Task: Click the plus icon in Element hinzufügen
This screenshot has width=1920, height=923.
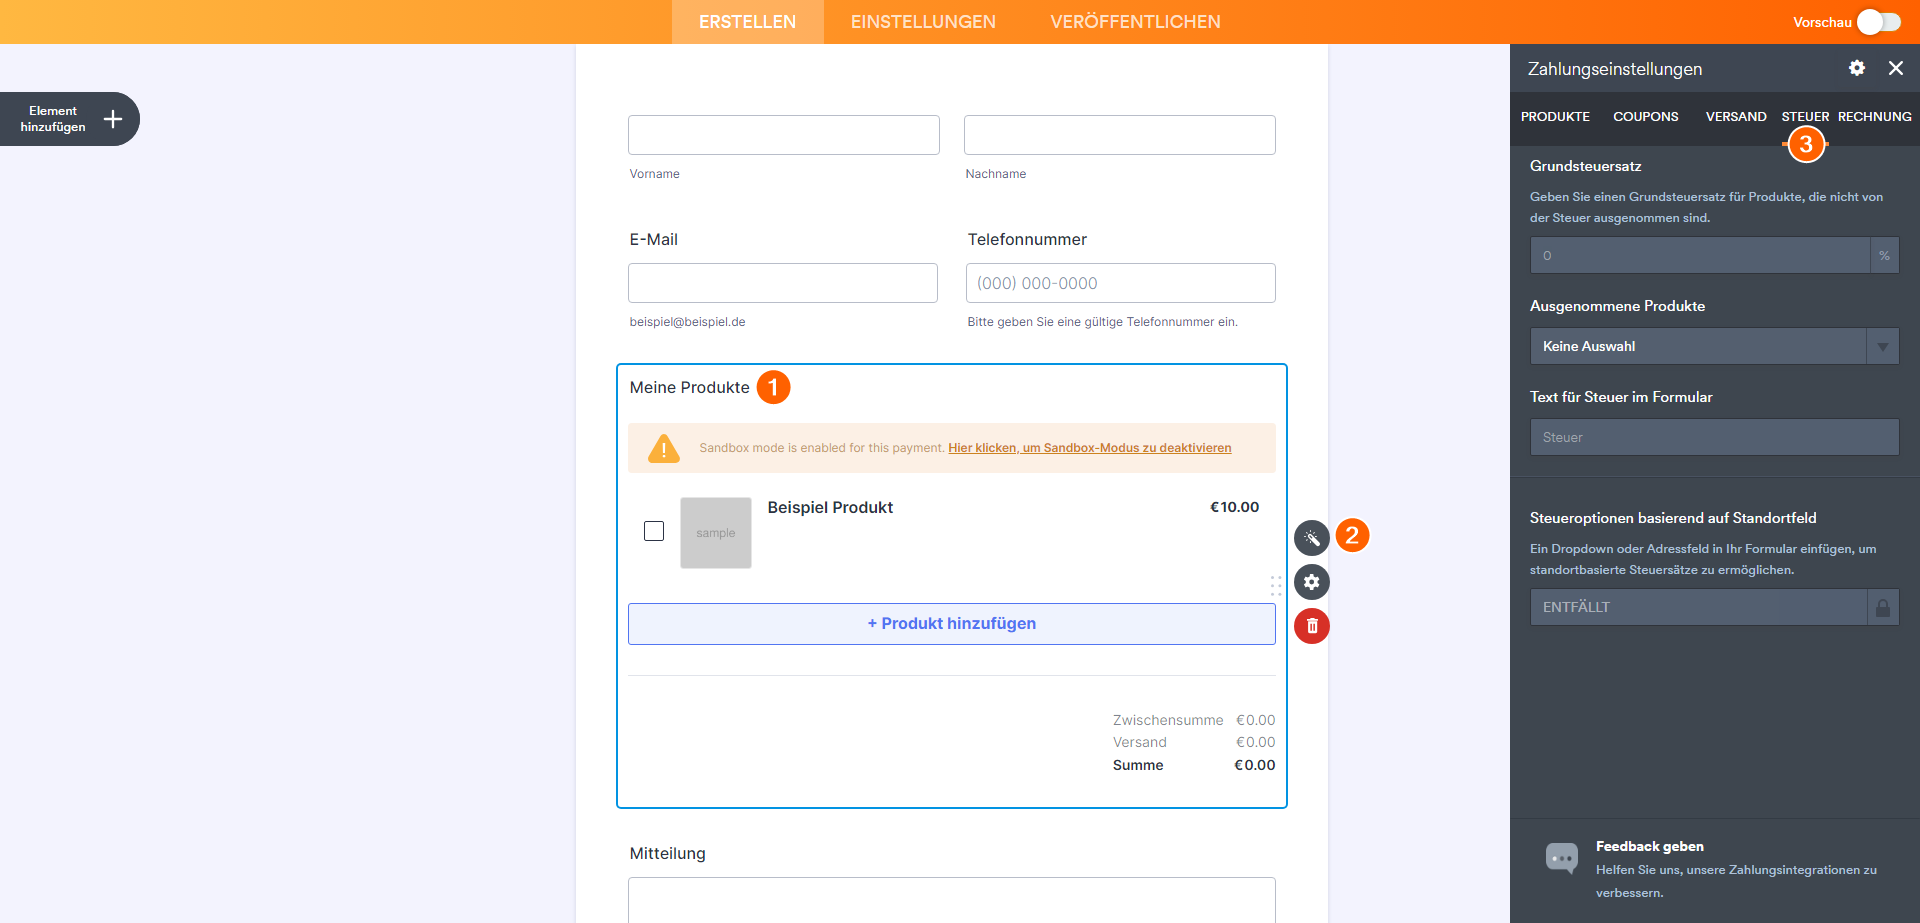Action: click(113, 119)
